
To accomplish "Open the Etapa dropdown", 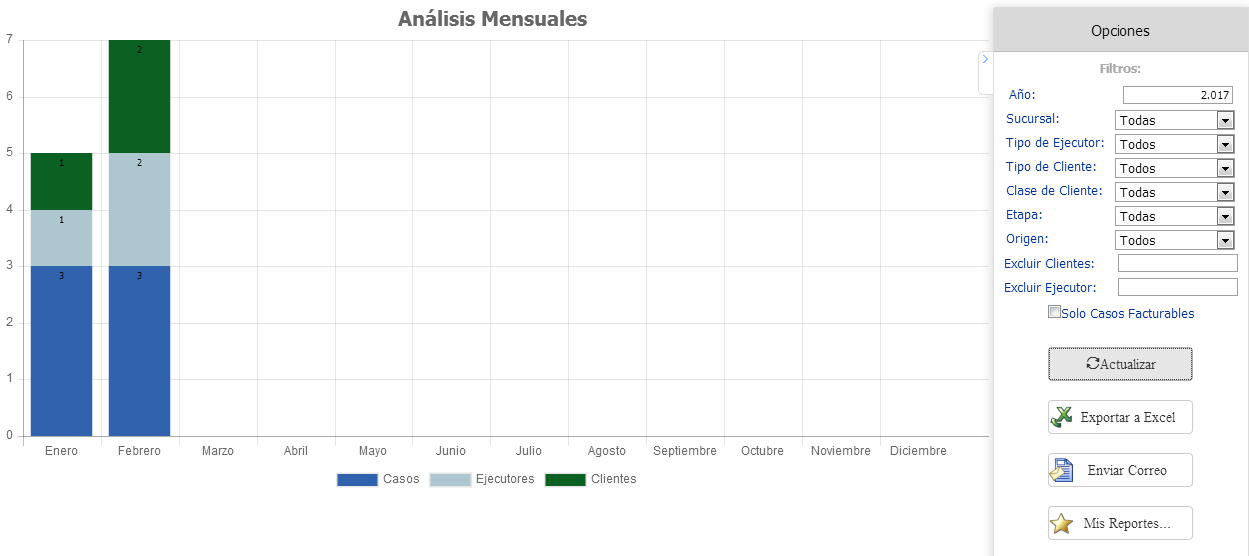I will tap(1225, 216).
